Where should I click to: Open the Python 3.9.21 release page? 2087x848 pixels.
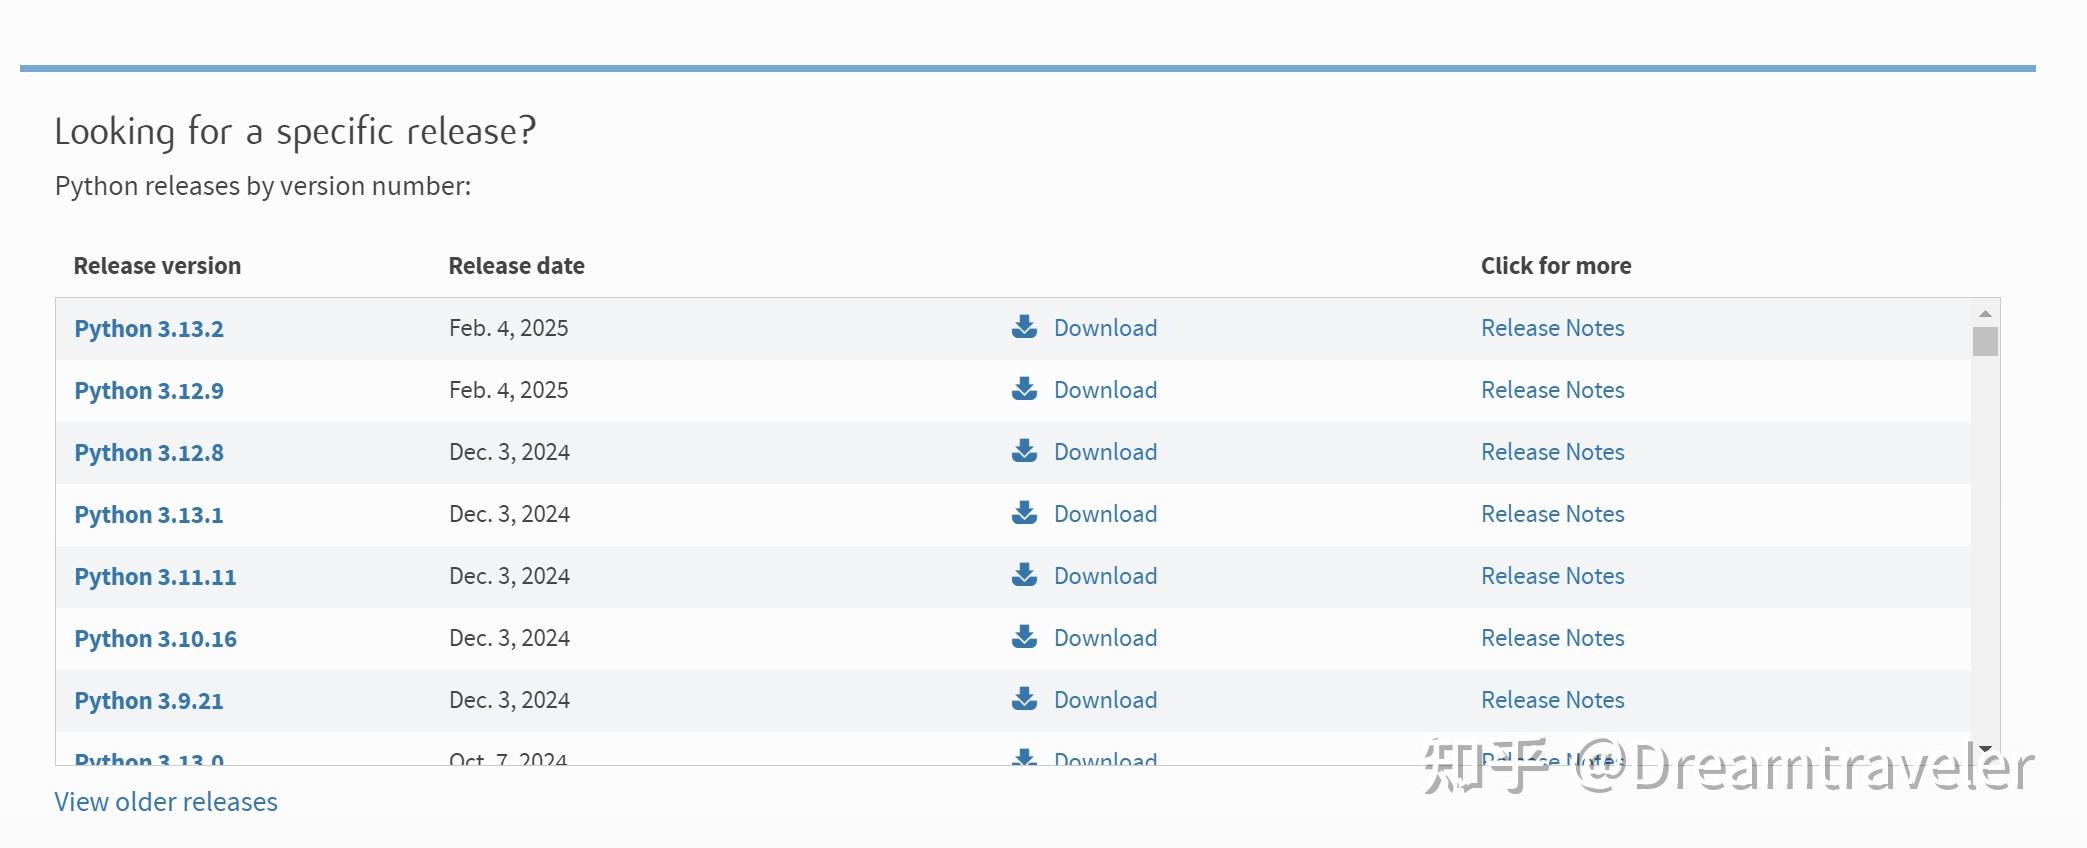149,701
